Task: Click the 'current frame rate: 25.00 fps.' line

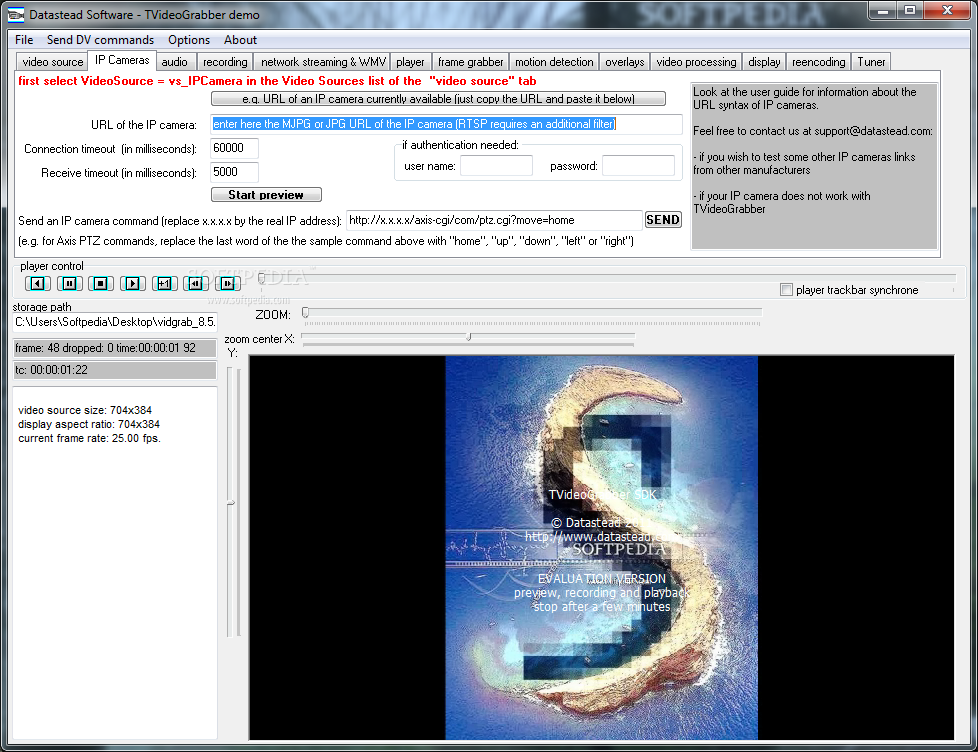Action: coord(89,438)
